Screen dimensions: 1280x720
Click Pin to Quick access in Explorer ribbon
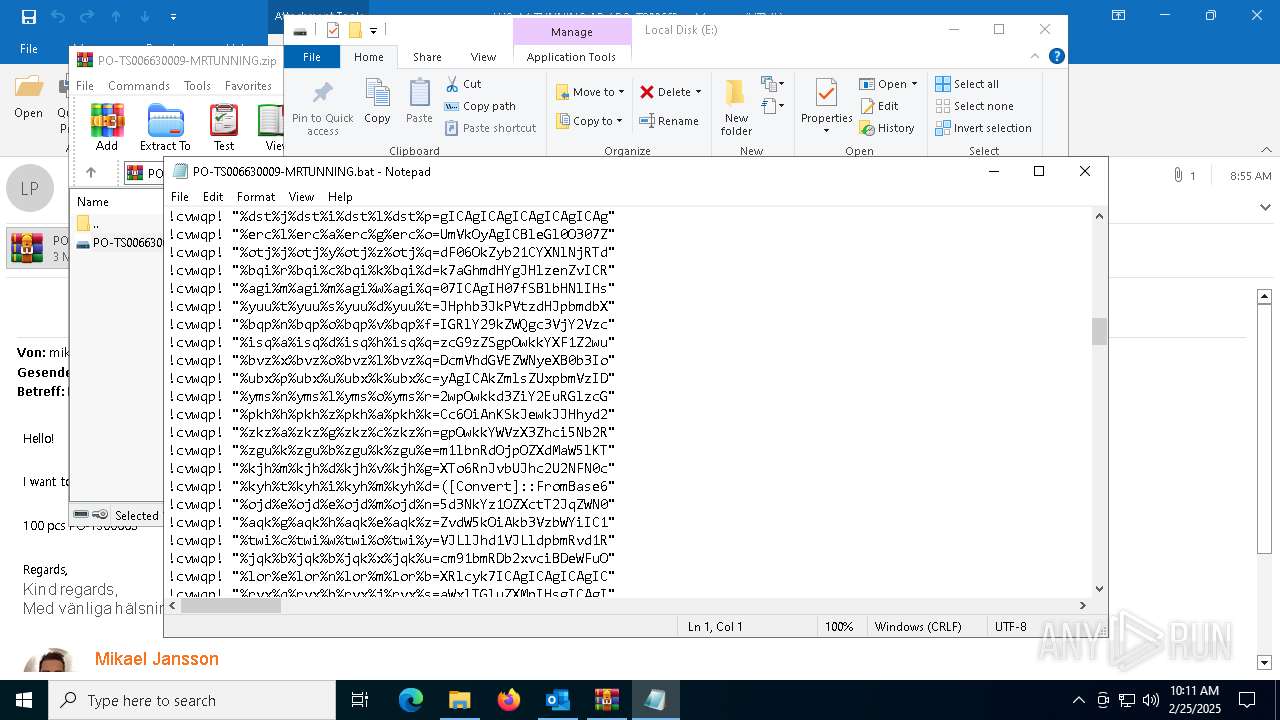pyautogui.click(x=322, y=108)
